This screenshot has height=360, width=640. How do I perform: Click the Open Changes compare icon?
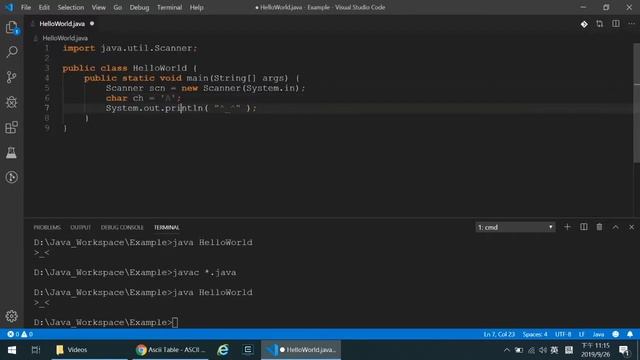point(600,24)
